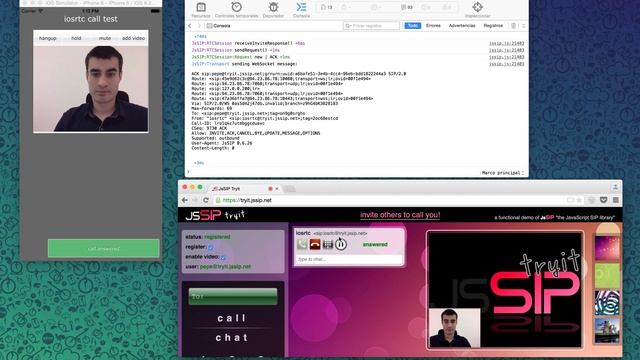Open the Marco principal frame selector
Image resolution: width=640 pixels, height=360 pixels.
click(503, 173)
